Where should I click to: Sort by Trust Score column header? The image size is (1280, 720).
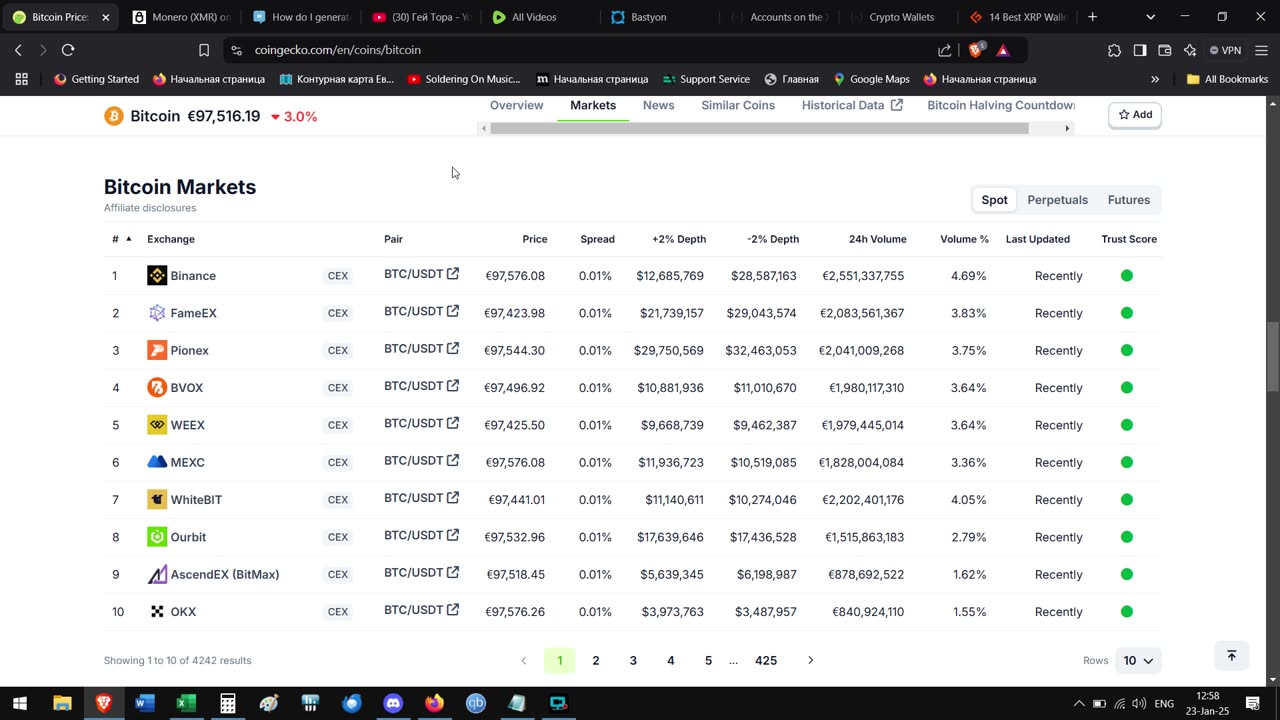1129,239
